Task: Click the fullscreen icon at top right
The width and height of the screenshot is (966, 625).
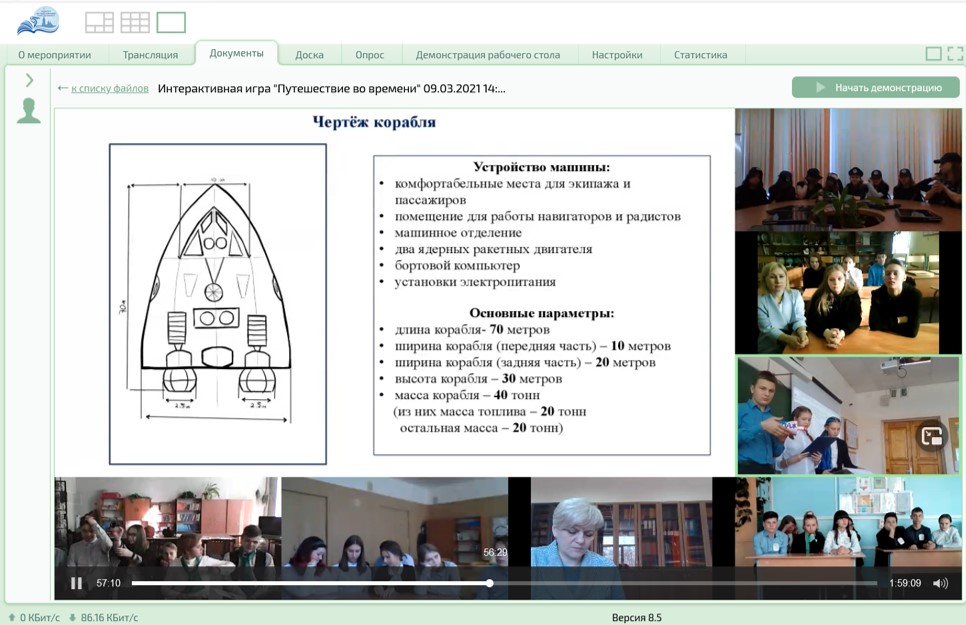Action: 955,54
